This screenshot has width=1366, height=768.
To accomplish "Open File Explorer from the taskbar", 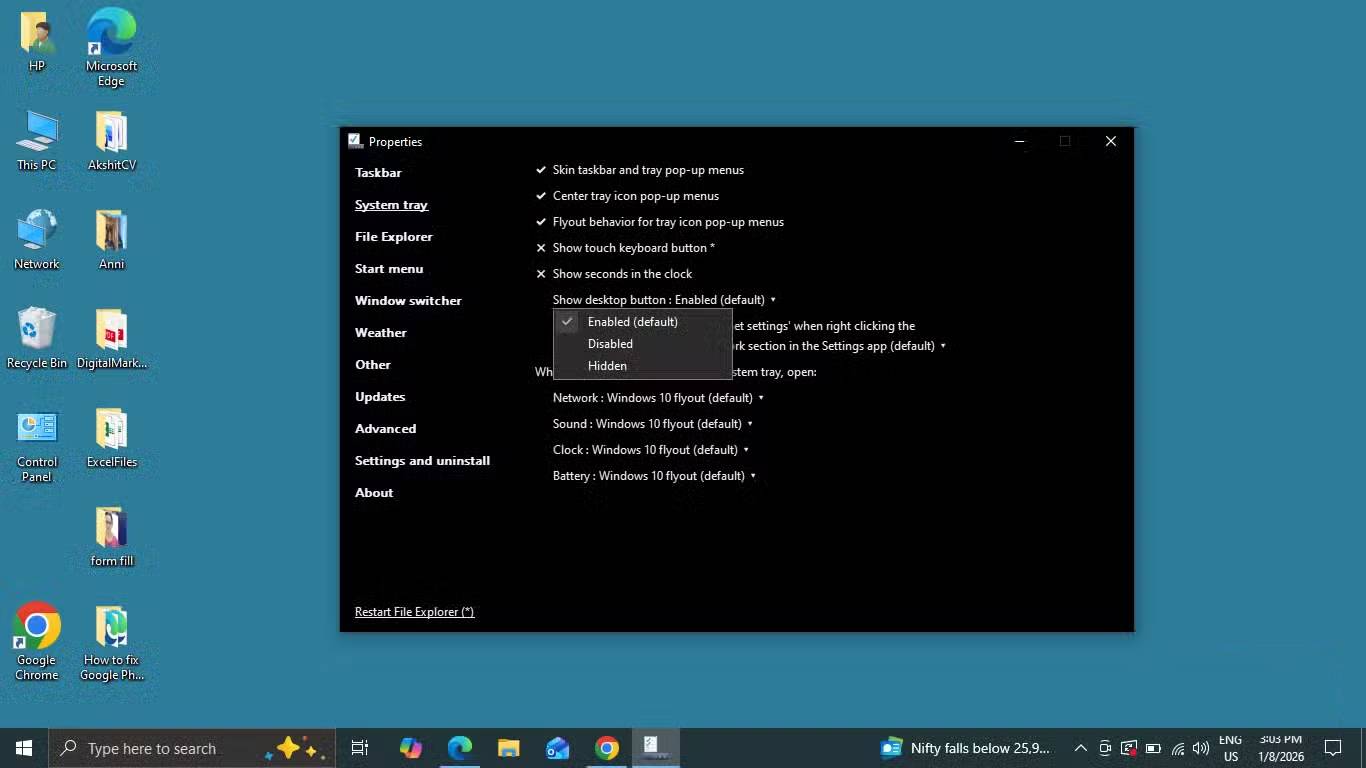I will tap(509, 748).
